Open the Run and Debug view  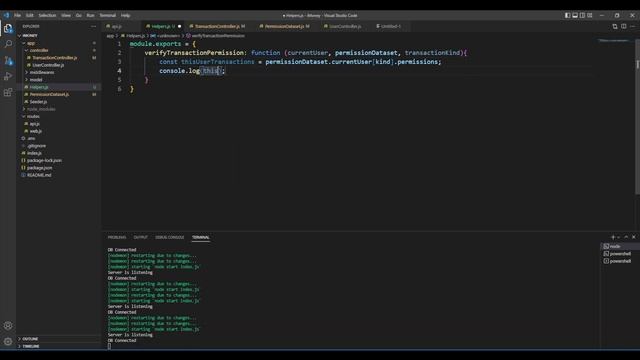(x=8, y=76)
